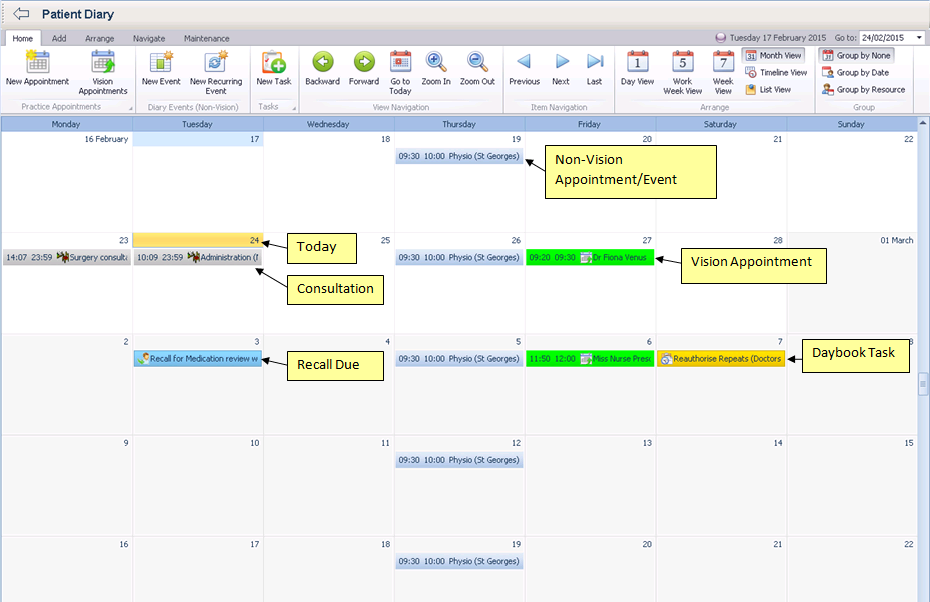Toggle the Month View option
Image resolution: width=930 pixels, height=602 pixels.
[773, 56]
